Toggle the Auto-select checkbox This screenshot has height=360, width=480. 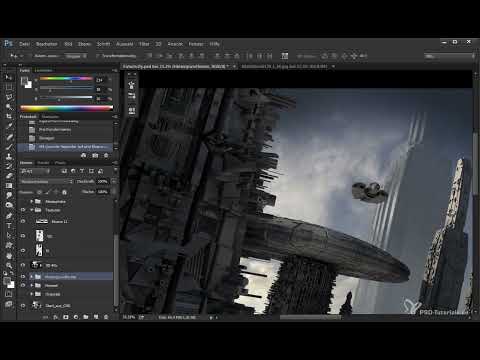(x=31, y=56)
